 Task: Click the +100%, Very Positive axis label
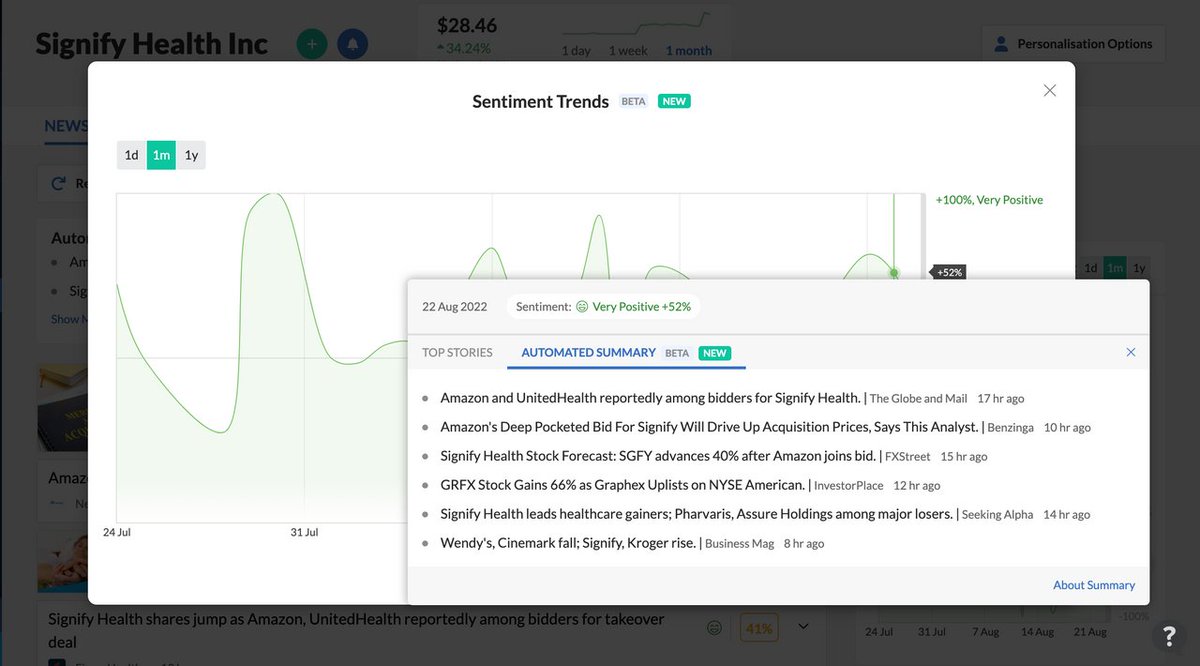989,200
